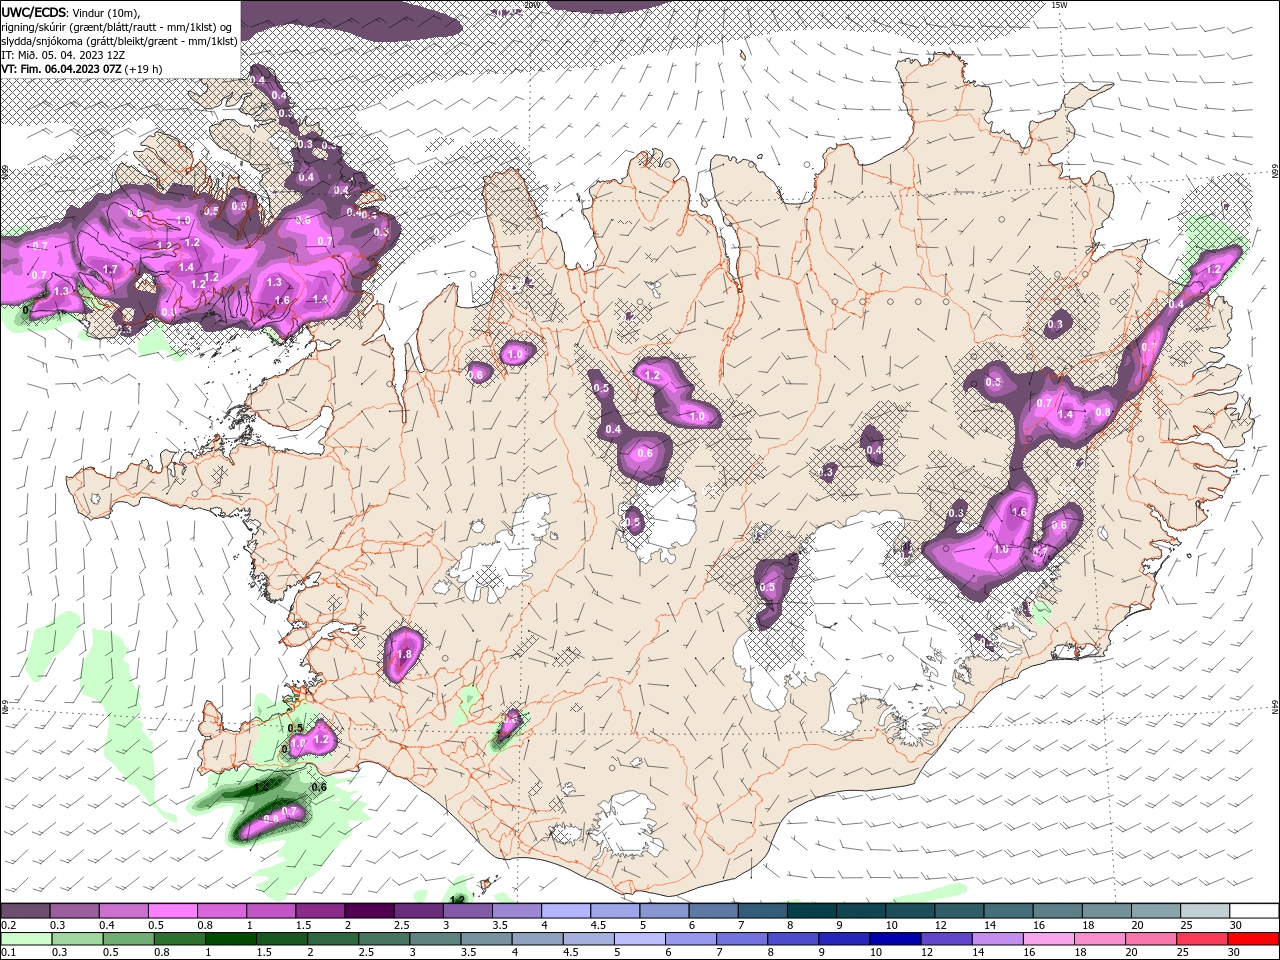Viewport: 1280px width, 960px height.
Task: Select the darkest purple upper swatch between 2 and 2.5
Action: coord(369,911)
